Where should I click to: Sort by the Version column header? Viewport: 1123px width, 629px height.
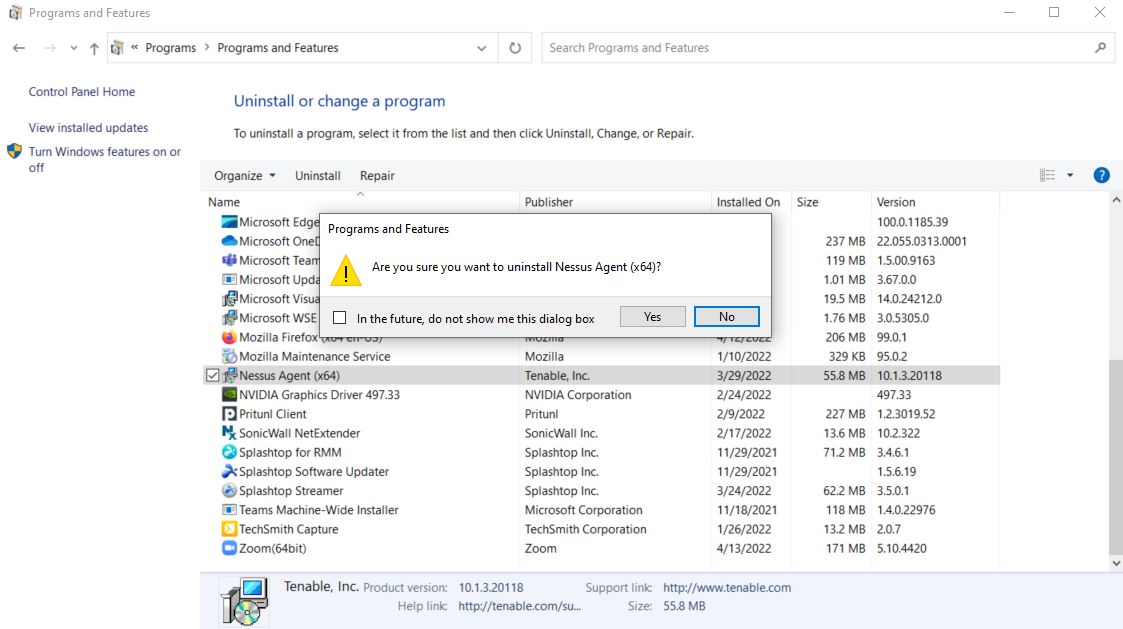(935, 202)
